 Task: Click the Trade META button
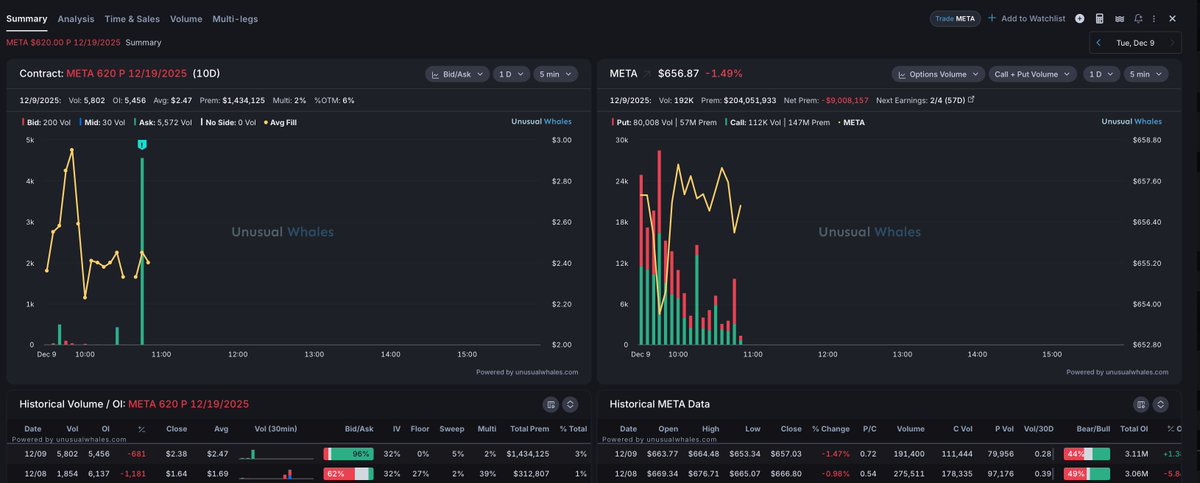pyautogui.click(x=954, y=19)
